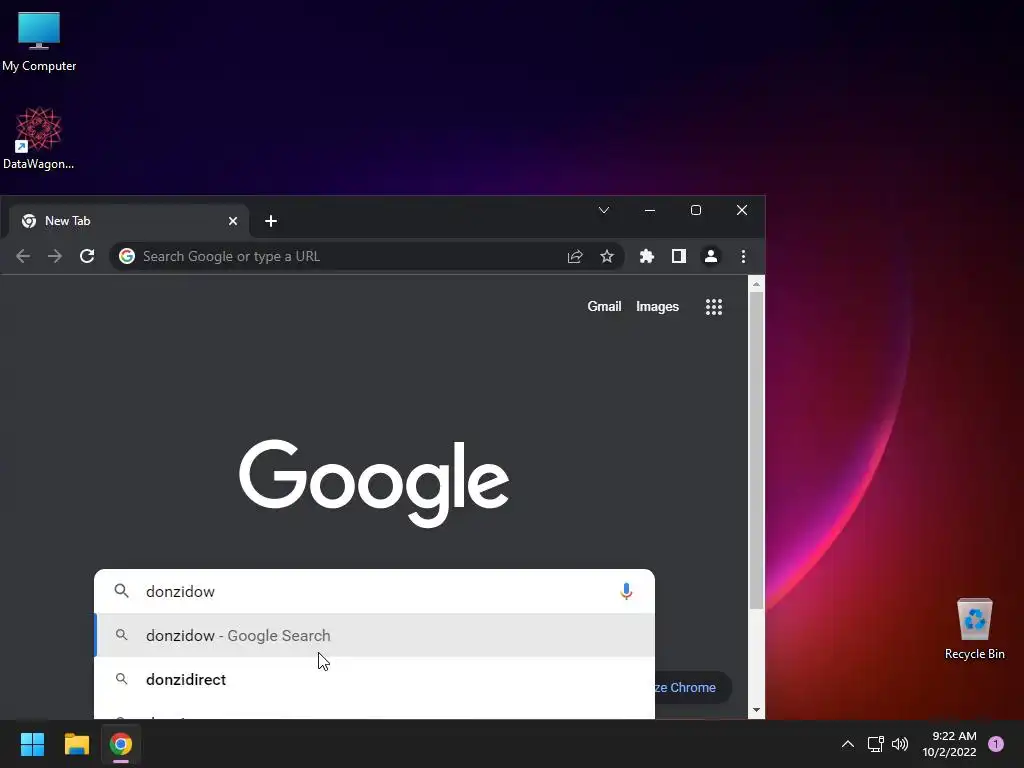Open network status tray icon

point(875,744)
